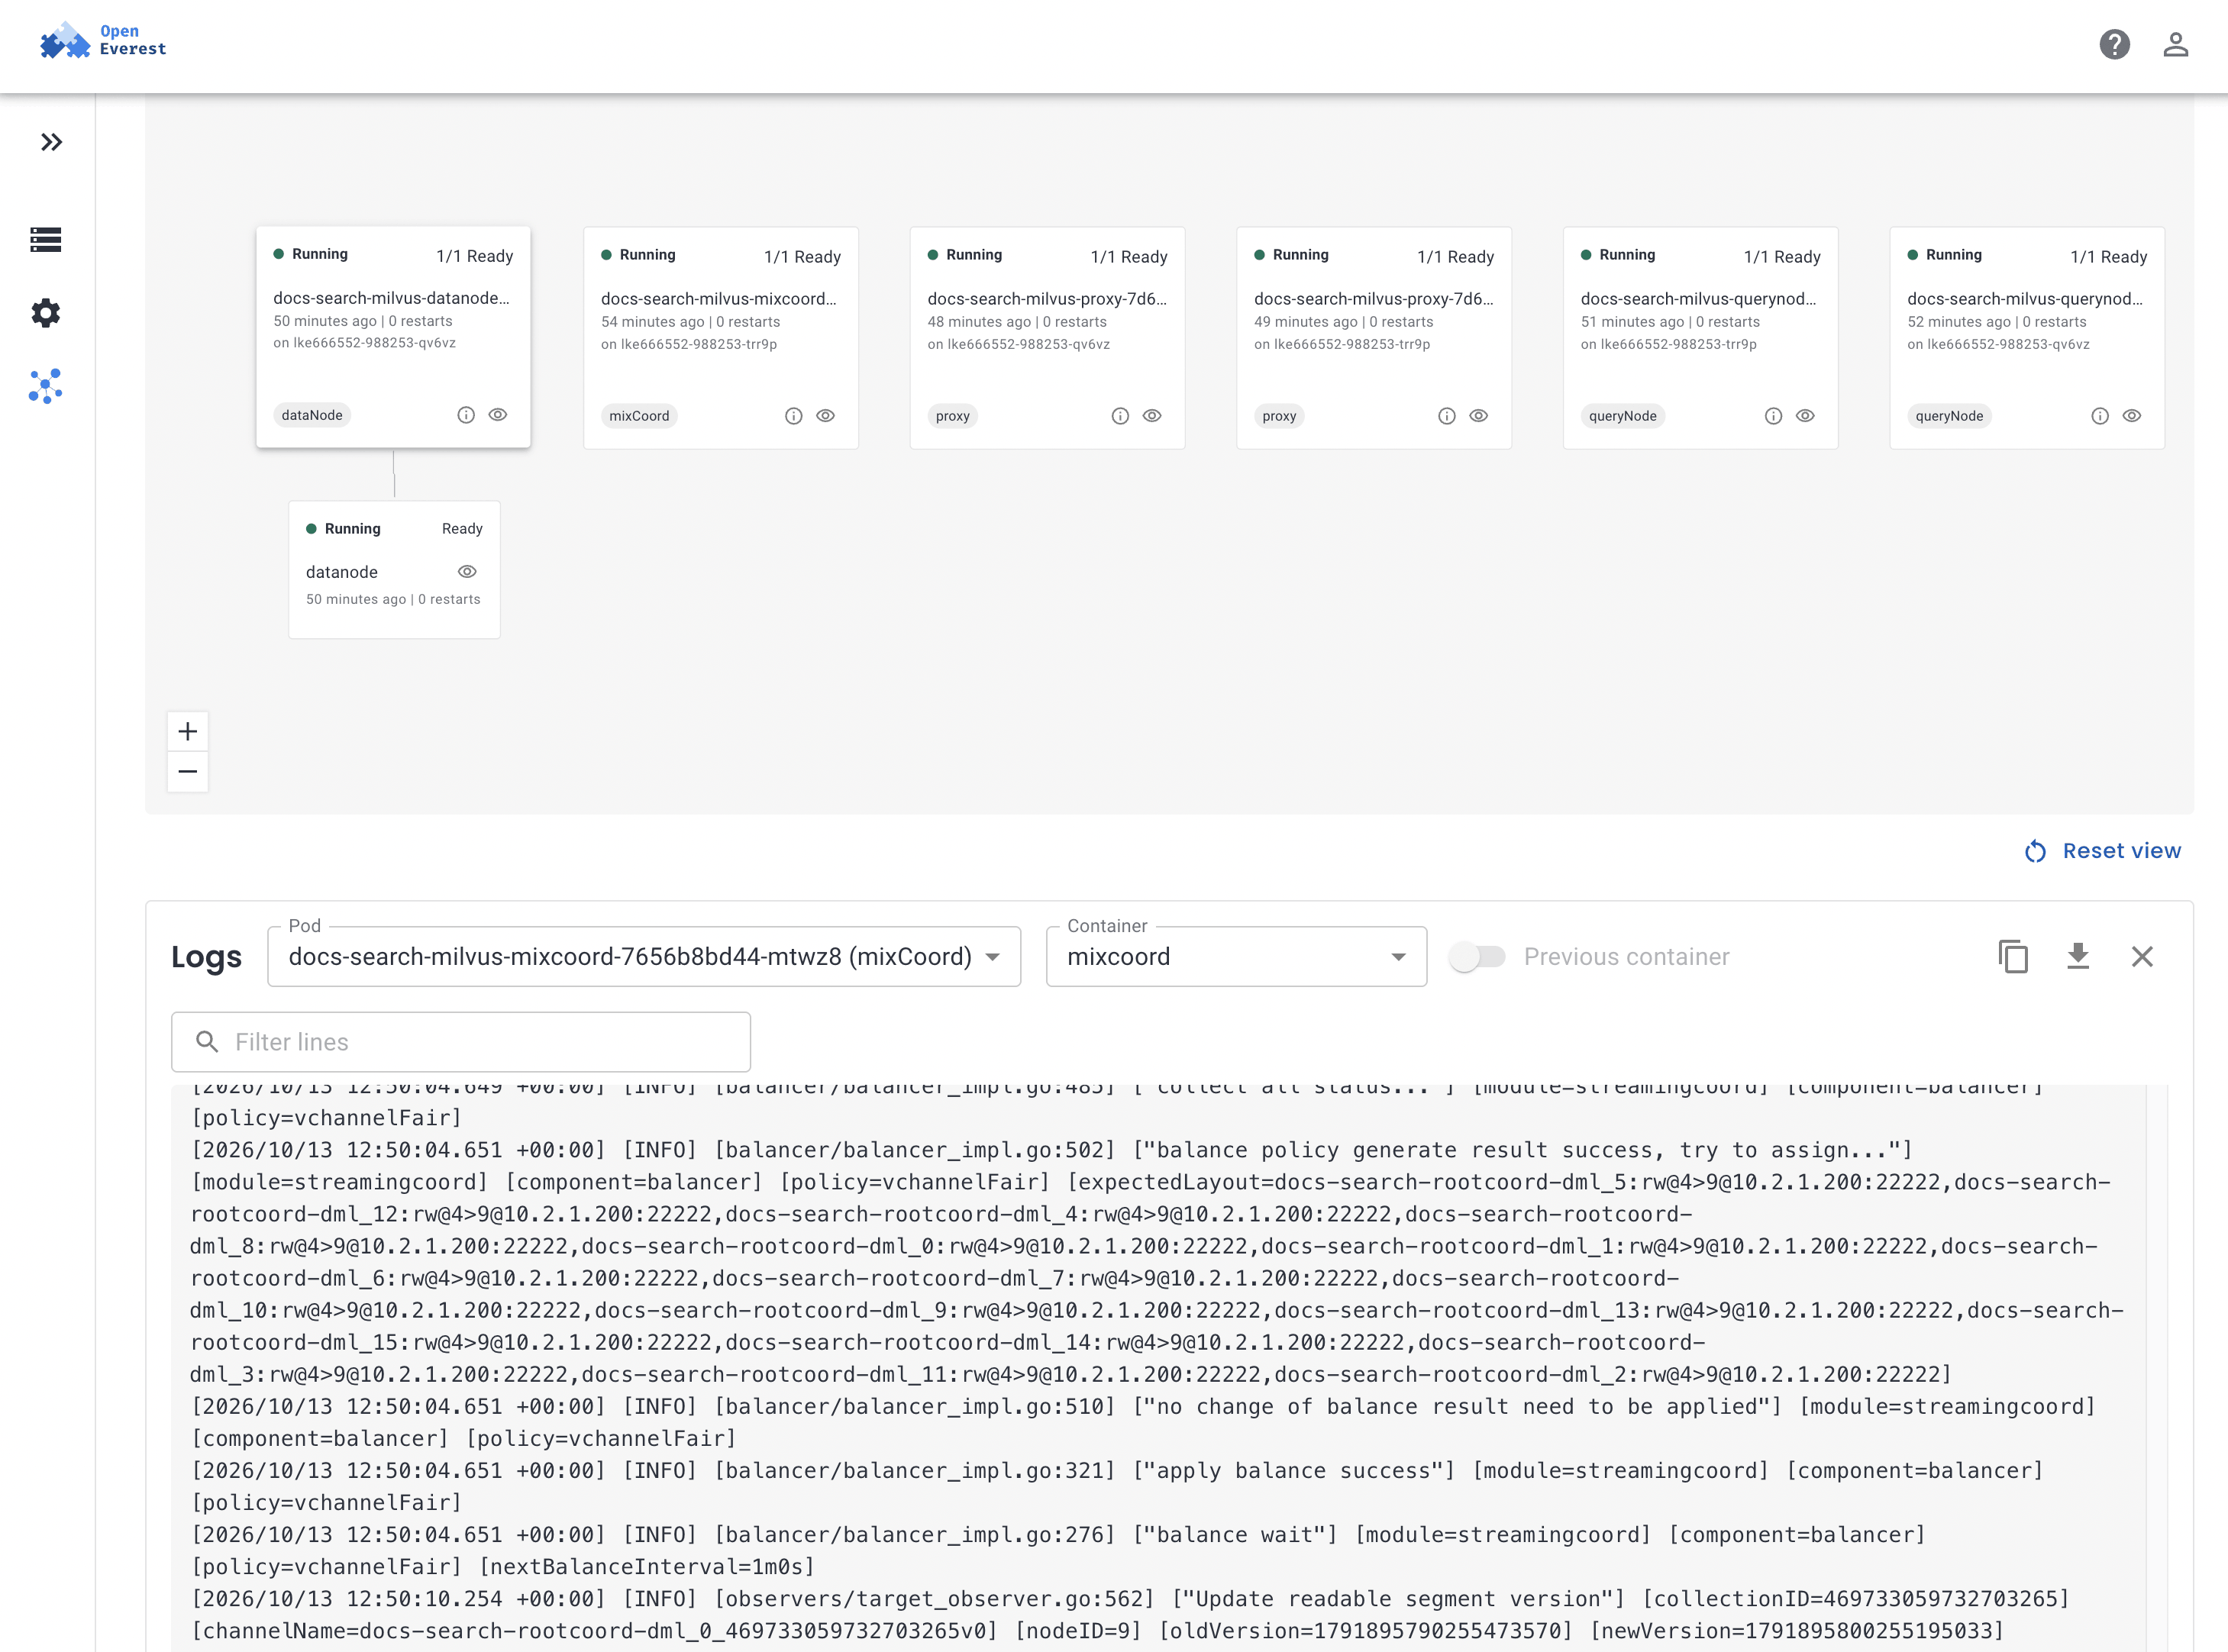
Task: Select the datanode container name text
Action: (x=342, y=572)
